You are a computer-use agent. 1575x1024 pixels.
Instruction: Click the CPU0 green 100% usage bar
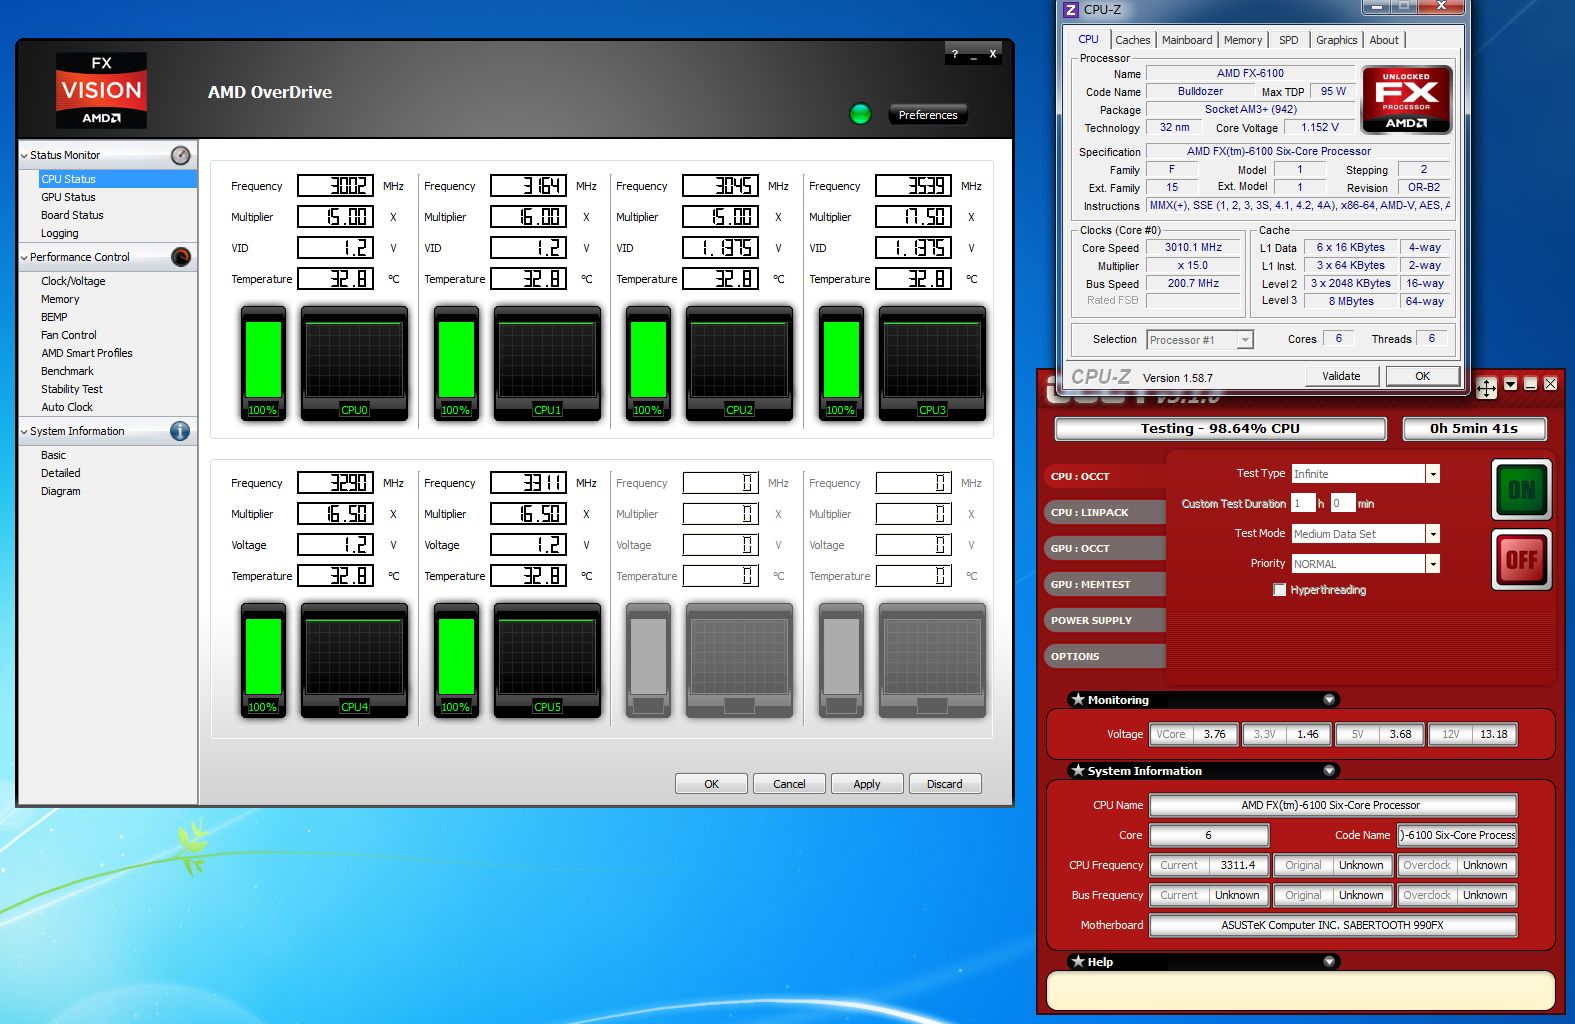[x=263, y=363]
